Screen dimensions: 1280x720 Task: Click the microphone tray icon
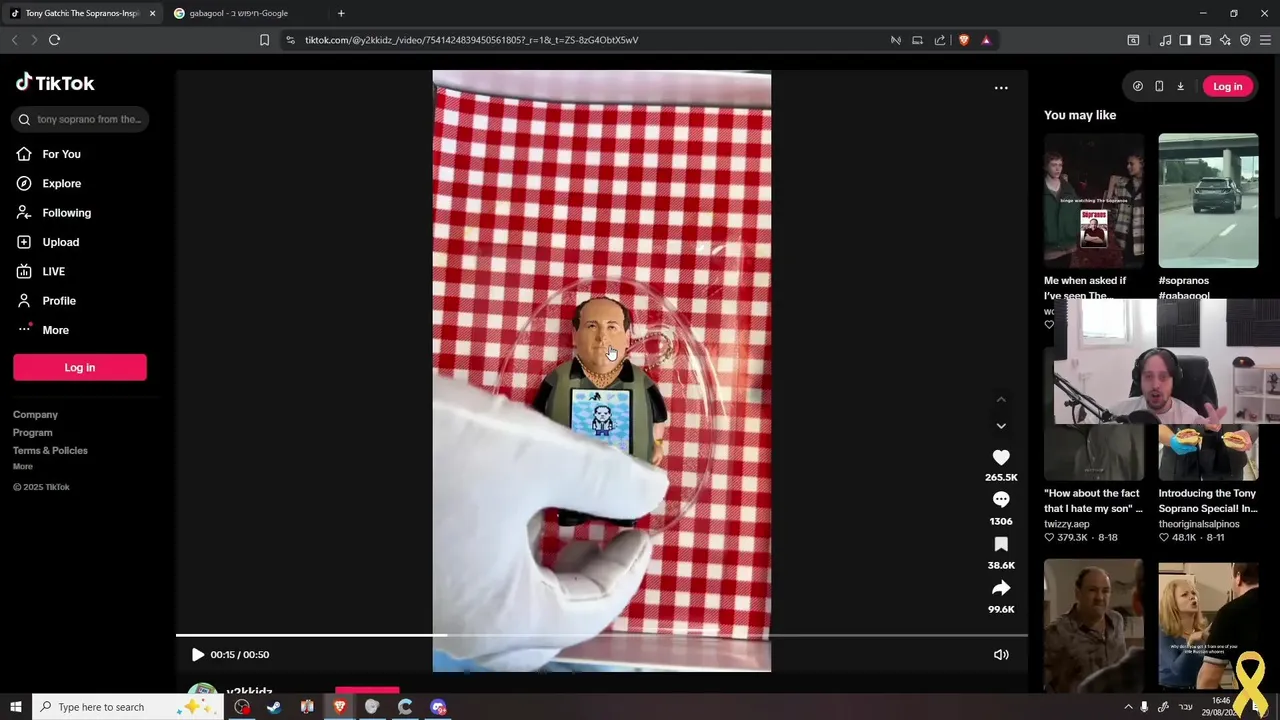(1144, 707)
